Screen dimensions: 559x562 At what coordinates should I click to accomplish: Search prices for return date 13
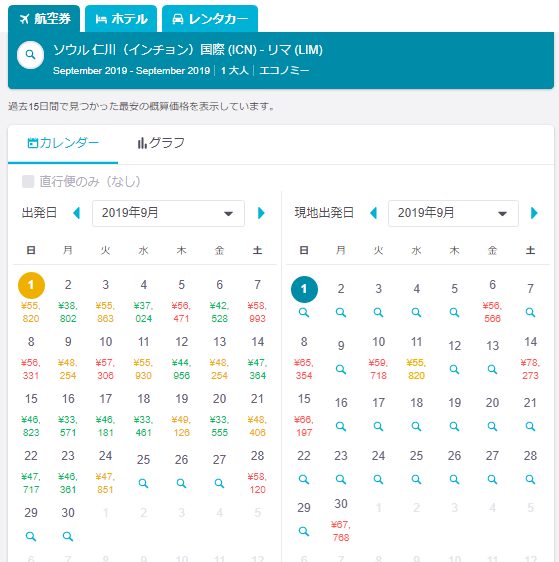coord(492,370)
